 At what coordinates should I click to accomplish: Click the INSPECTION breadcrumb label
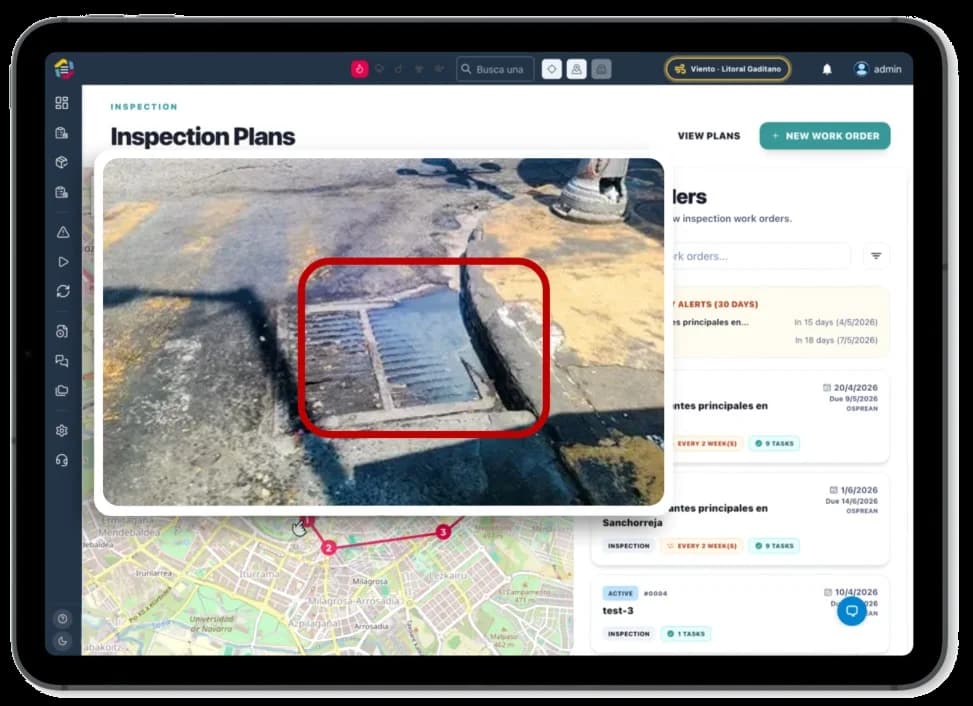click(144, 107)
